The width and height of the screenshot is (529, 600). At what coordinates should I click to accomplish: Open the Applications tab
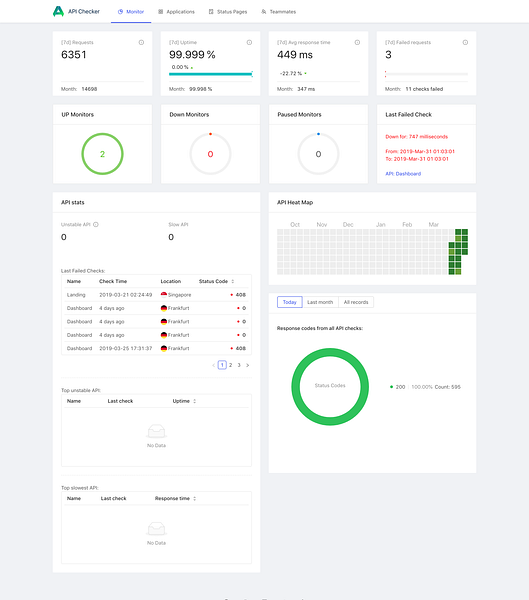176,12
